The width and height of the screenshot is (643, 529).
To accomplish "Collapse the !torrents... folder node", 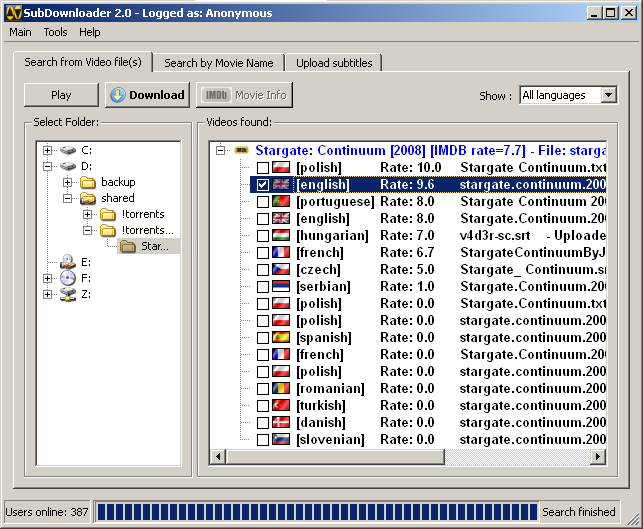I will tap(87, 230).
